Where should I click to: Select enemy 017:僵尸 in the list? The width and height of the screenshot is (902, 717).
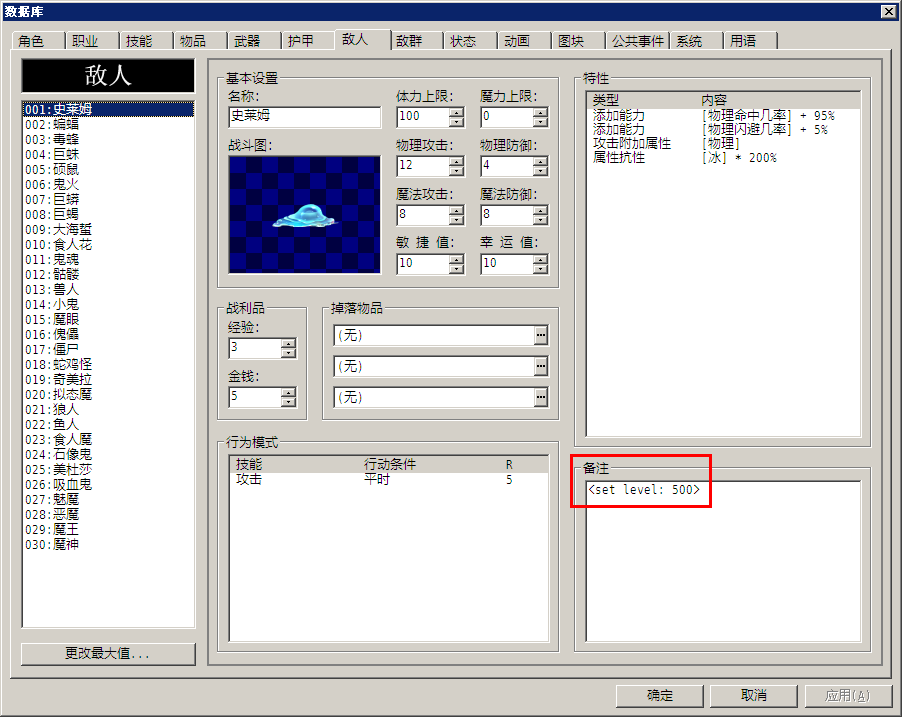(108, 349)
